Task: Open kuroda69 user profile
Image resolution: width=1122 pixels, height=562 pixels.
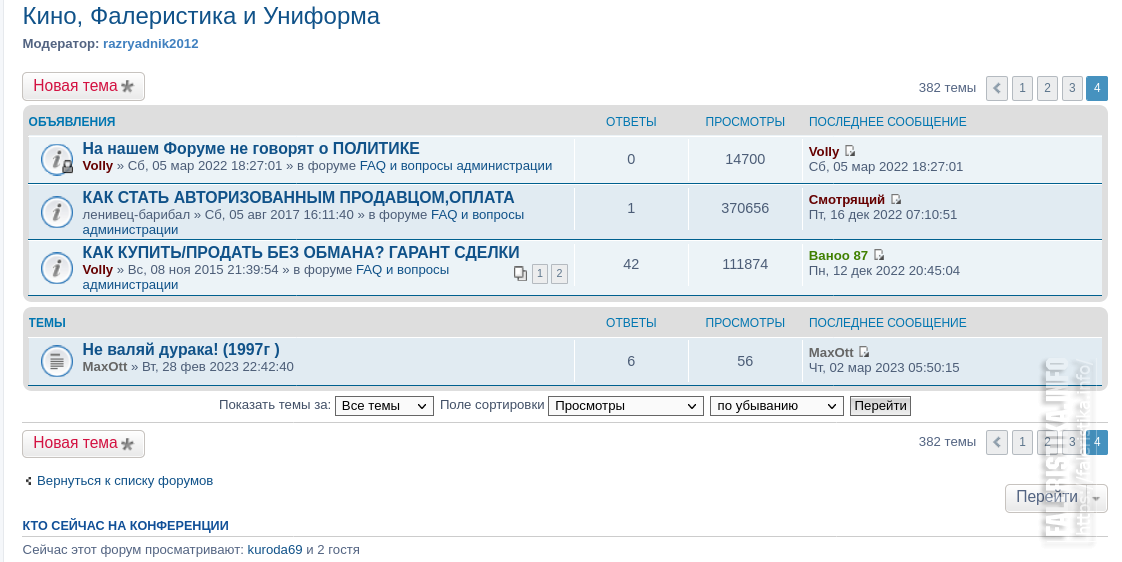Action: coord(275,550)
